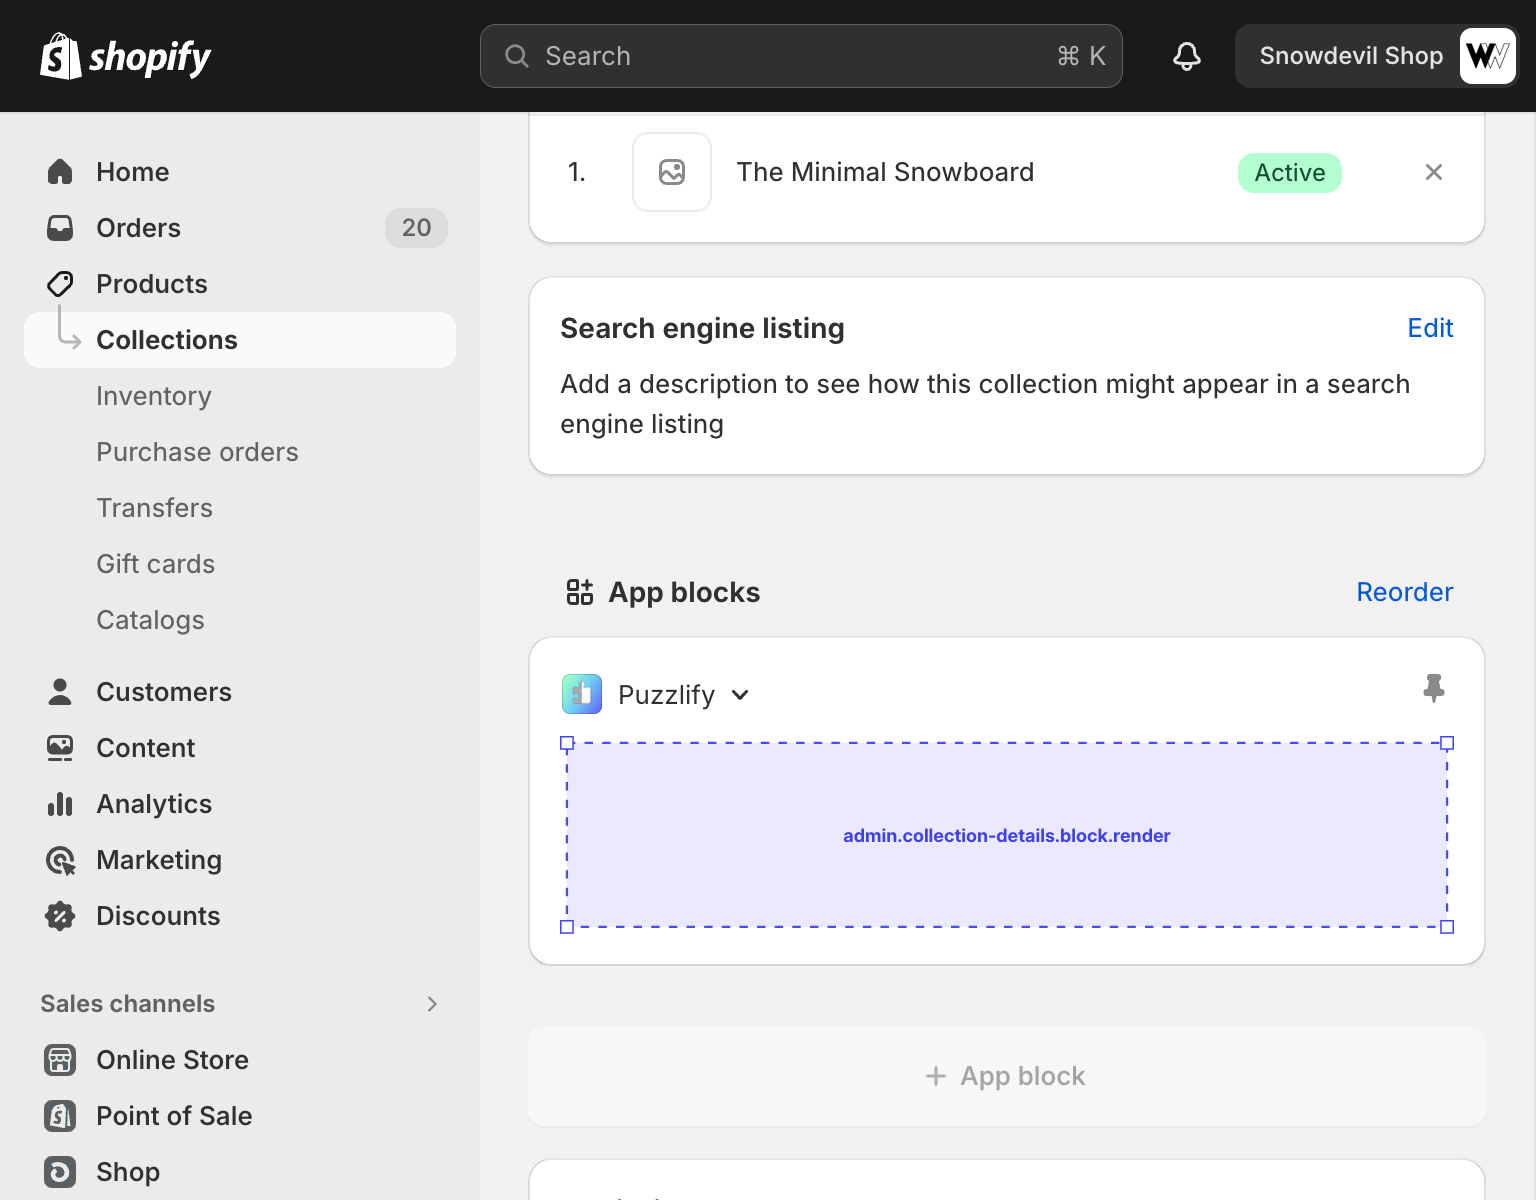Remove The Minimal Snowboard from collection

click(x=1433, y=172)
